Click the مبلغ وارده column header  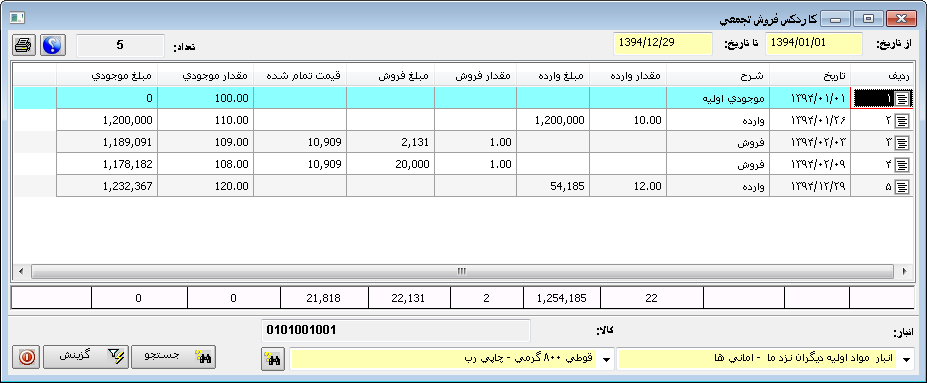pos(553,77)
